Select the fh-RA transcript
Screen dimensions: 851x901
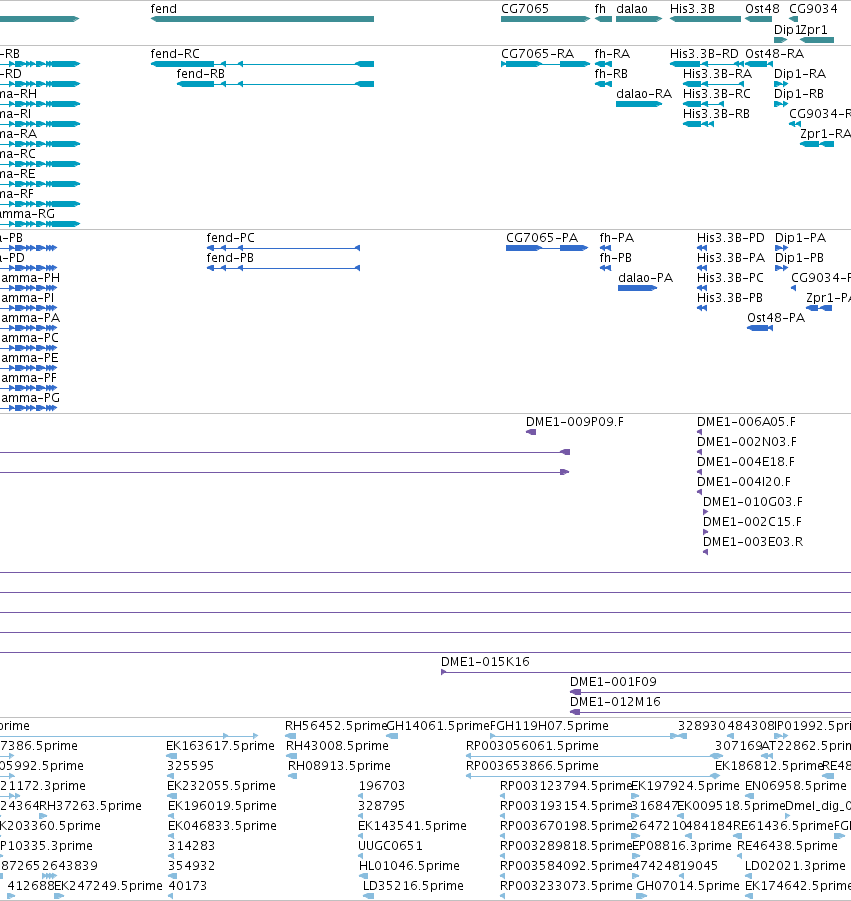[x=603, y=64]
